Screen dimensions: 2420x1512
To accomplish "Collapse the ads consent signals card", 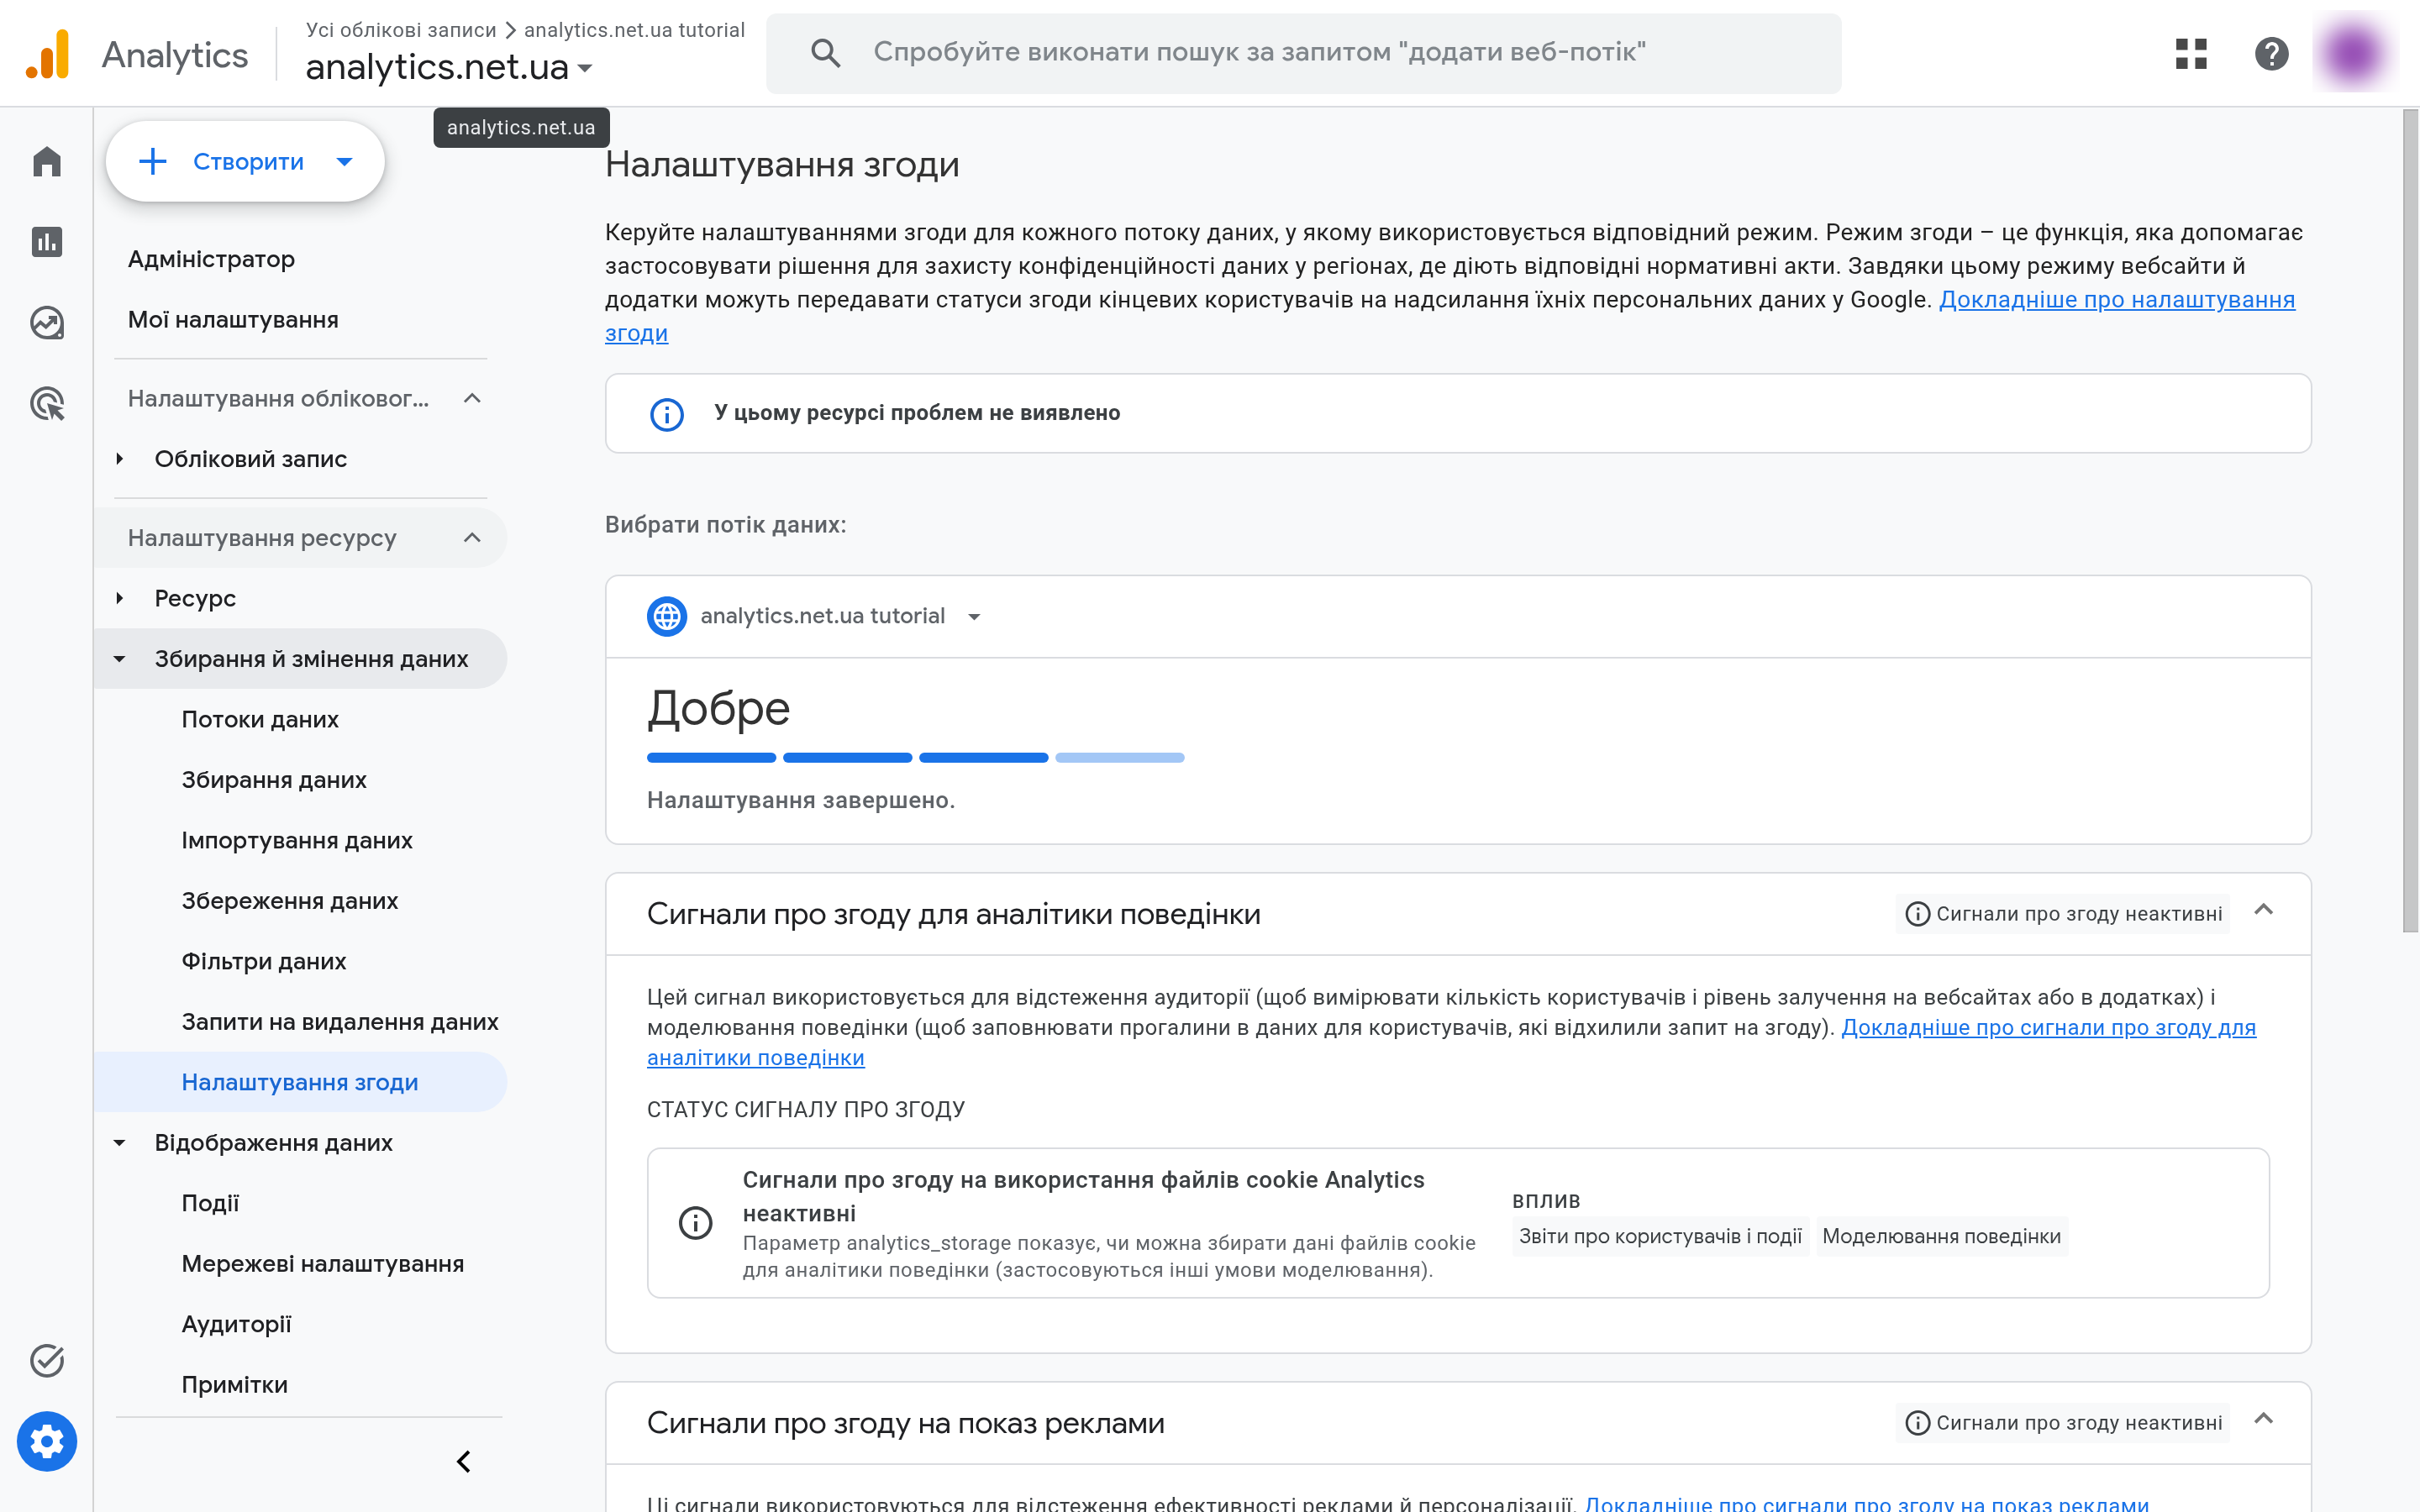I will pos(2263,1419).
